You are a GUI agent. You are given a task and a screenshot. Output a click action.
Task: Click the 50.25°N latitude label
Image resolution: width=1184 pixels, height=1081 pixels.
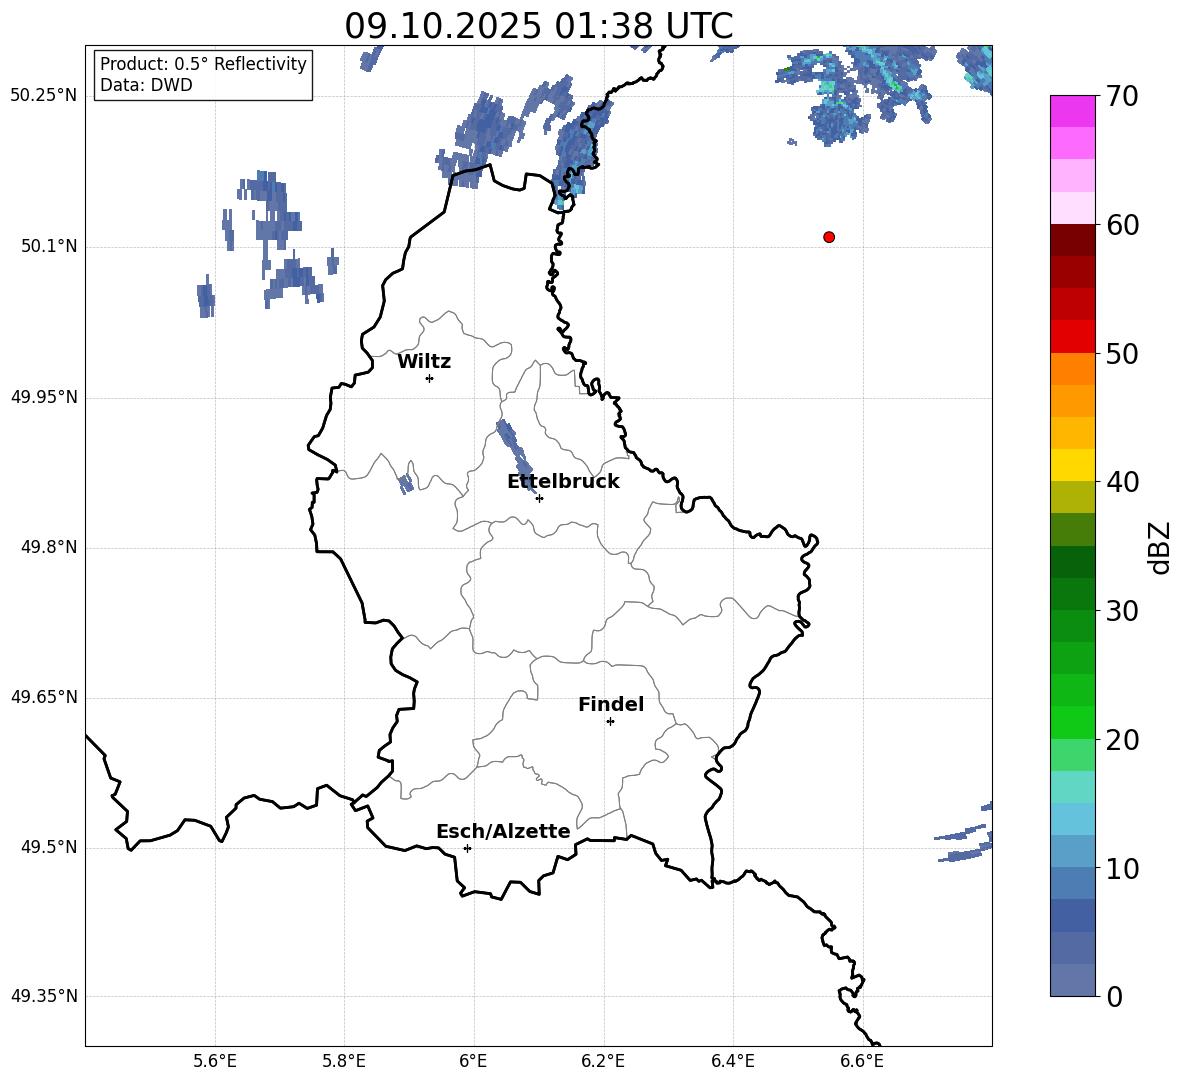pyautogui.click(x=44, y=96)
